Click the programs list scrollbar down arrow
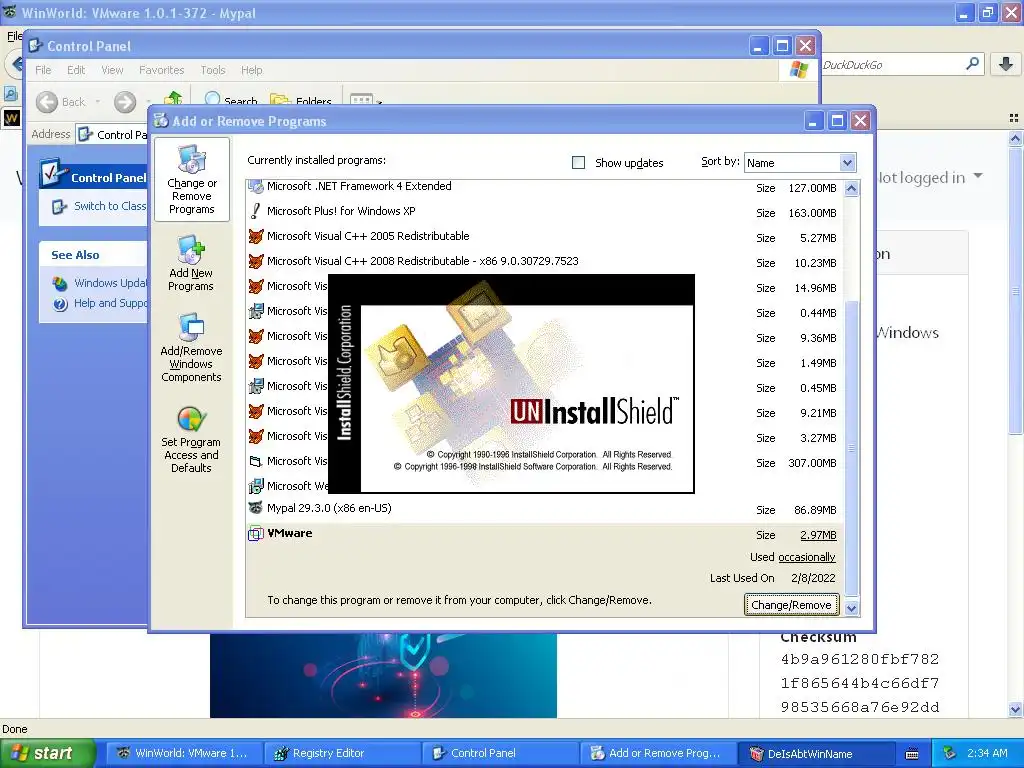 [x=851, y=608]
